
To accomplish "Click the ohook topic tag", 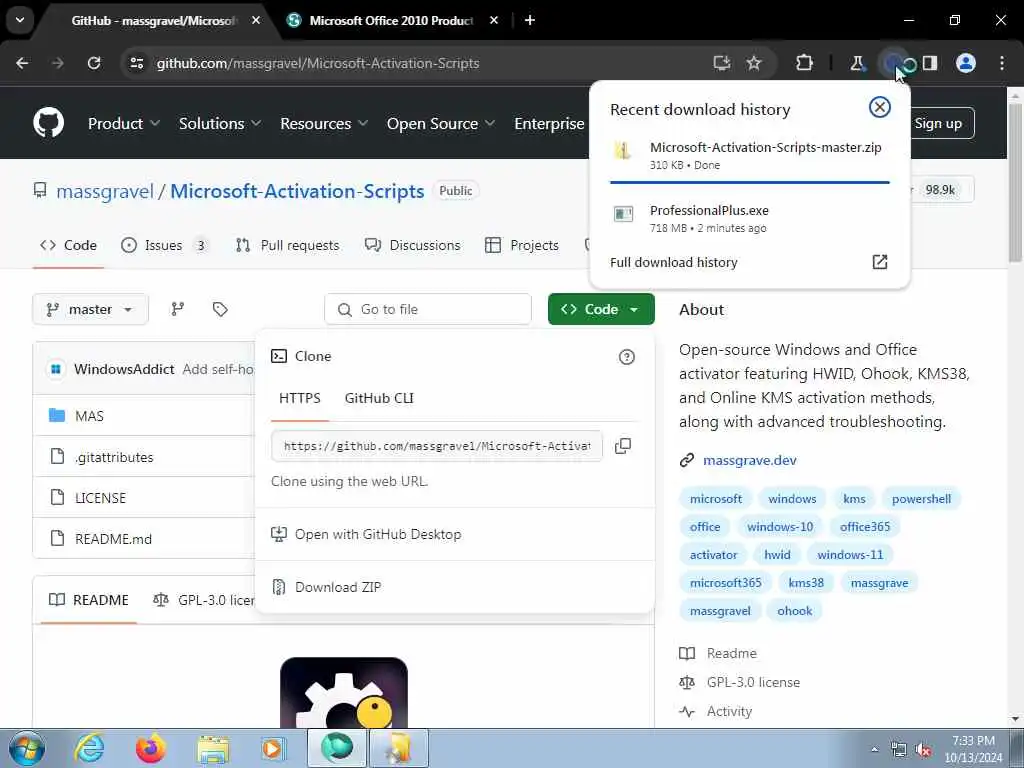I will tap(794, 611).
